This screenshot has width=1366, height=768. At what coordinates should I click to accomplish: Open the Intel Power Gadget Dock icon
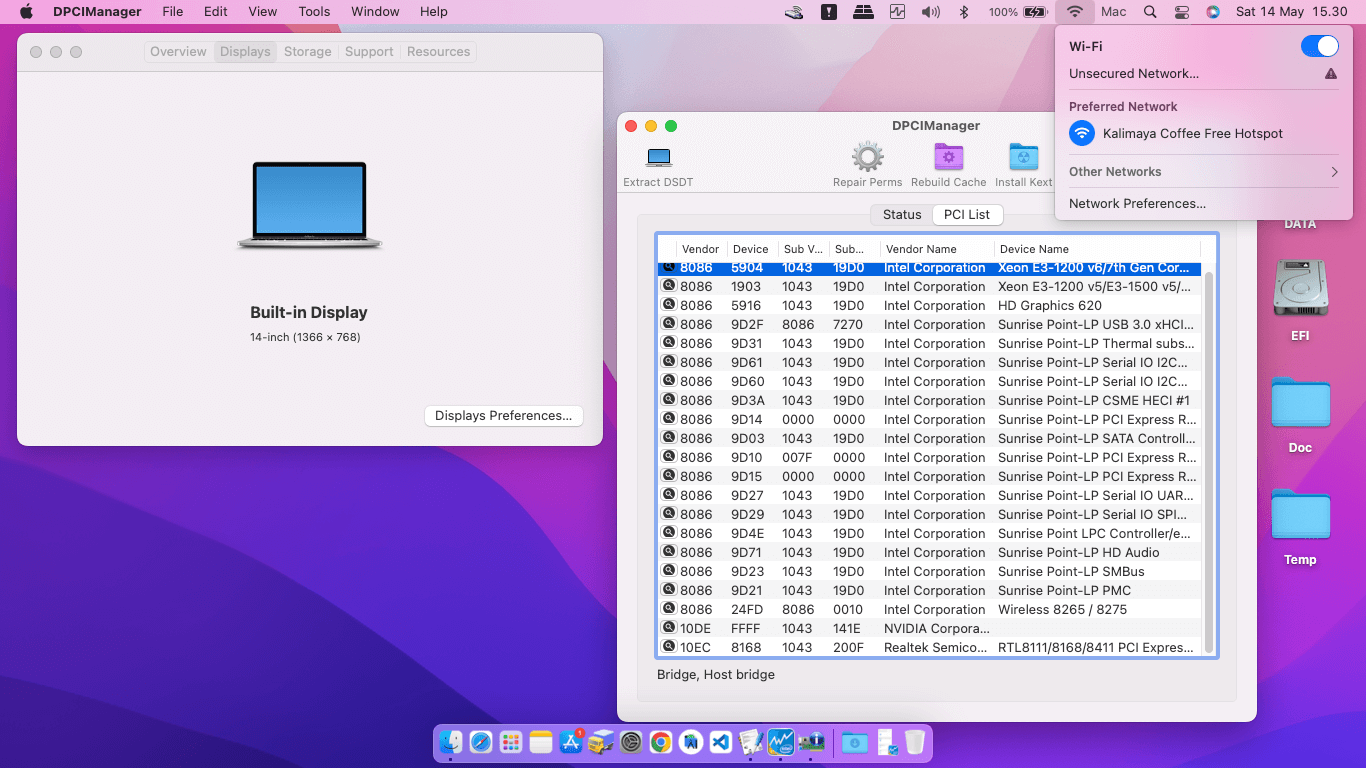tap(780, 742)
